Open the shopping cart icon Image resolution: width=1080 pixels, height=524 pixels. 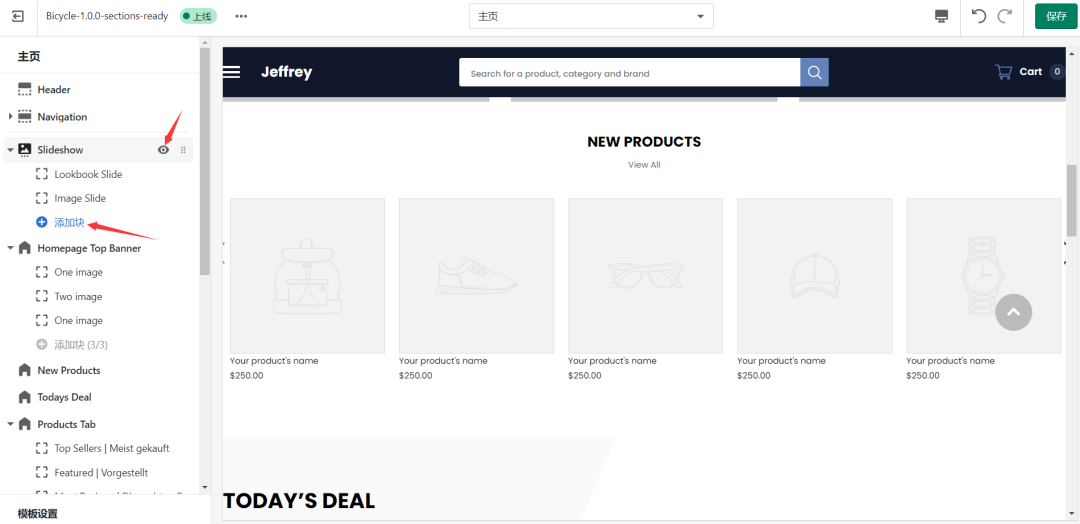click(x=1003, y=72)
